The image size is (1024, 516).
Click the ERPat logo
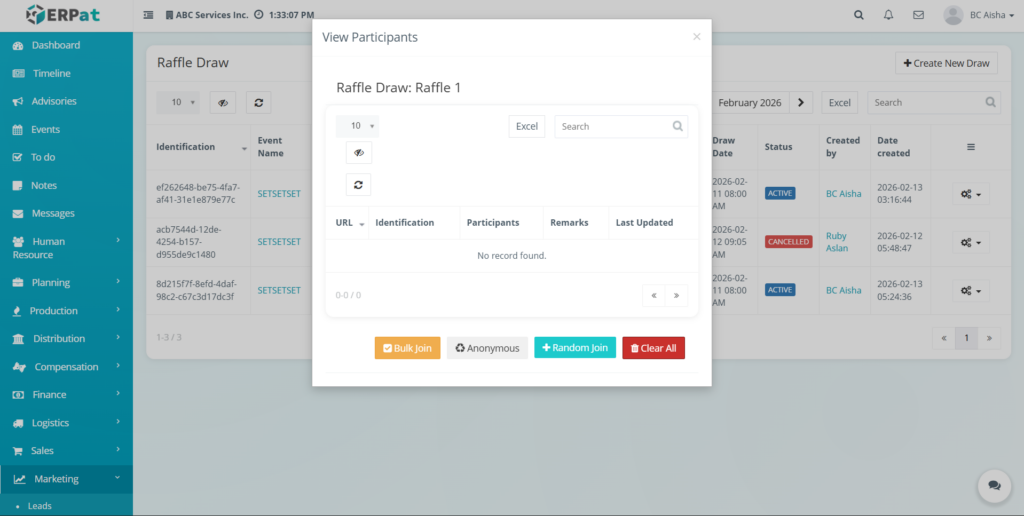pyautogui.click(x=64, y=15)
